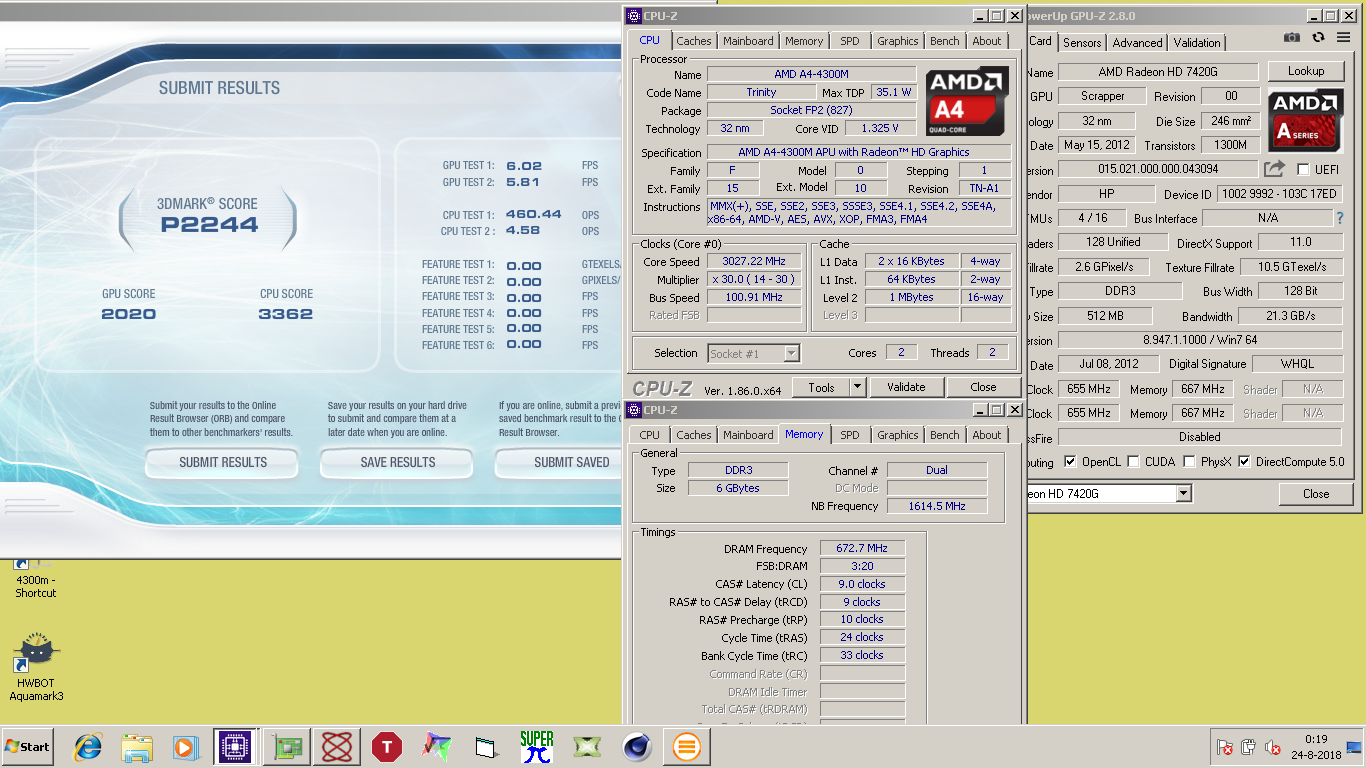
Task: Click the Action Center flag tray icon
Action: (x=1224, y=747)
